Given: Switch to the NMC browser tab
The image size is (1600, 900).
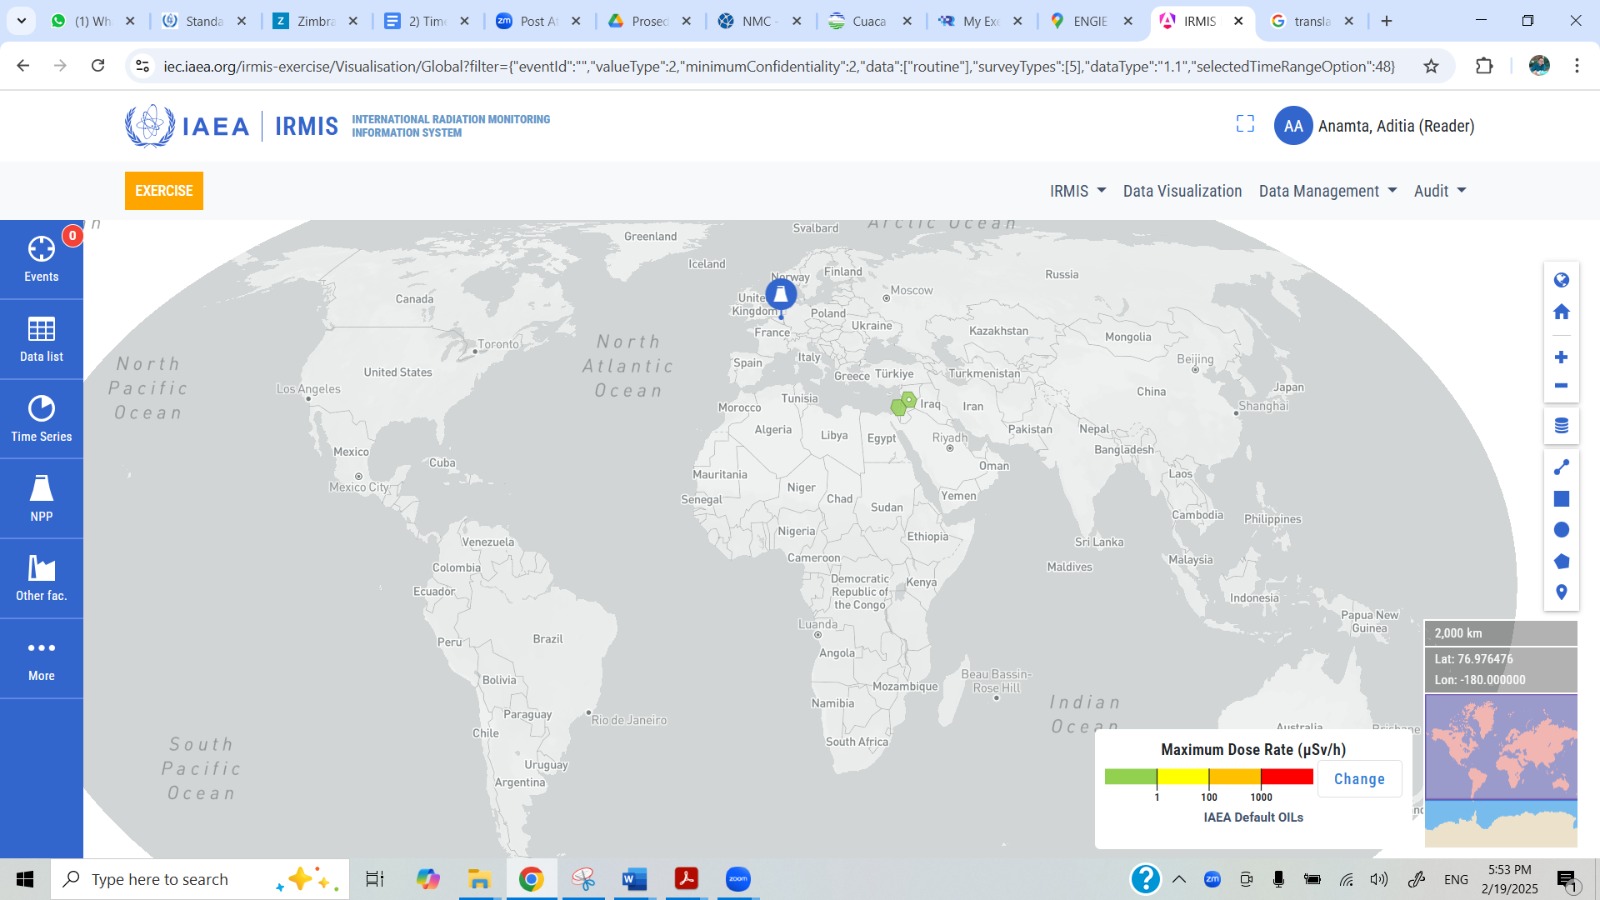Looking at the screenshot, I should tap(760, 21).
